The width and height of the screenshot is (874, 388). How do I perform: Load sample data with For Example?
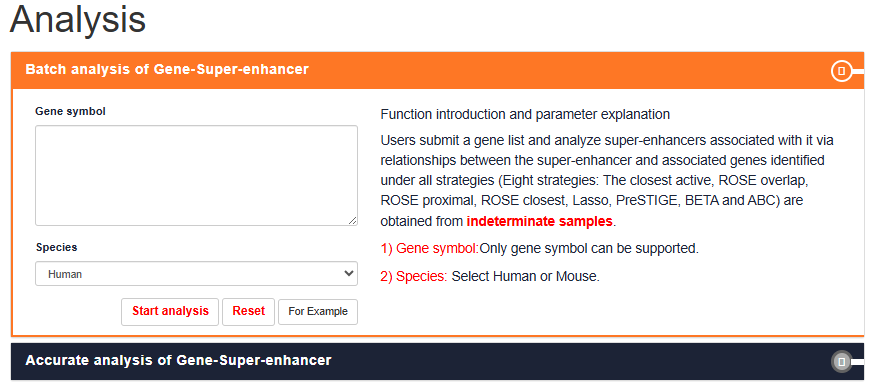point(318,312)
